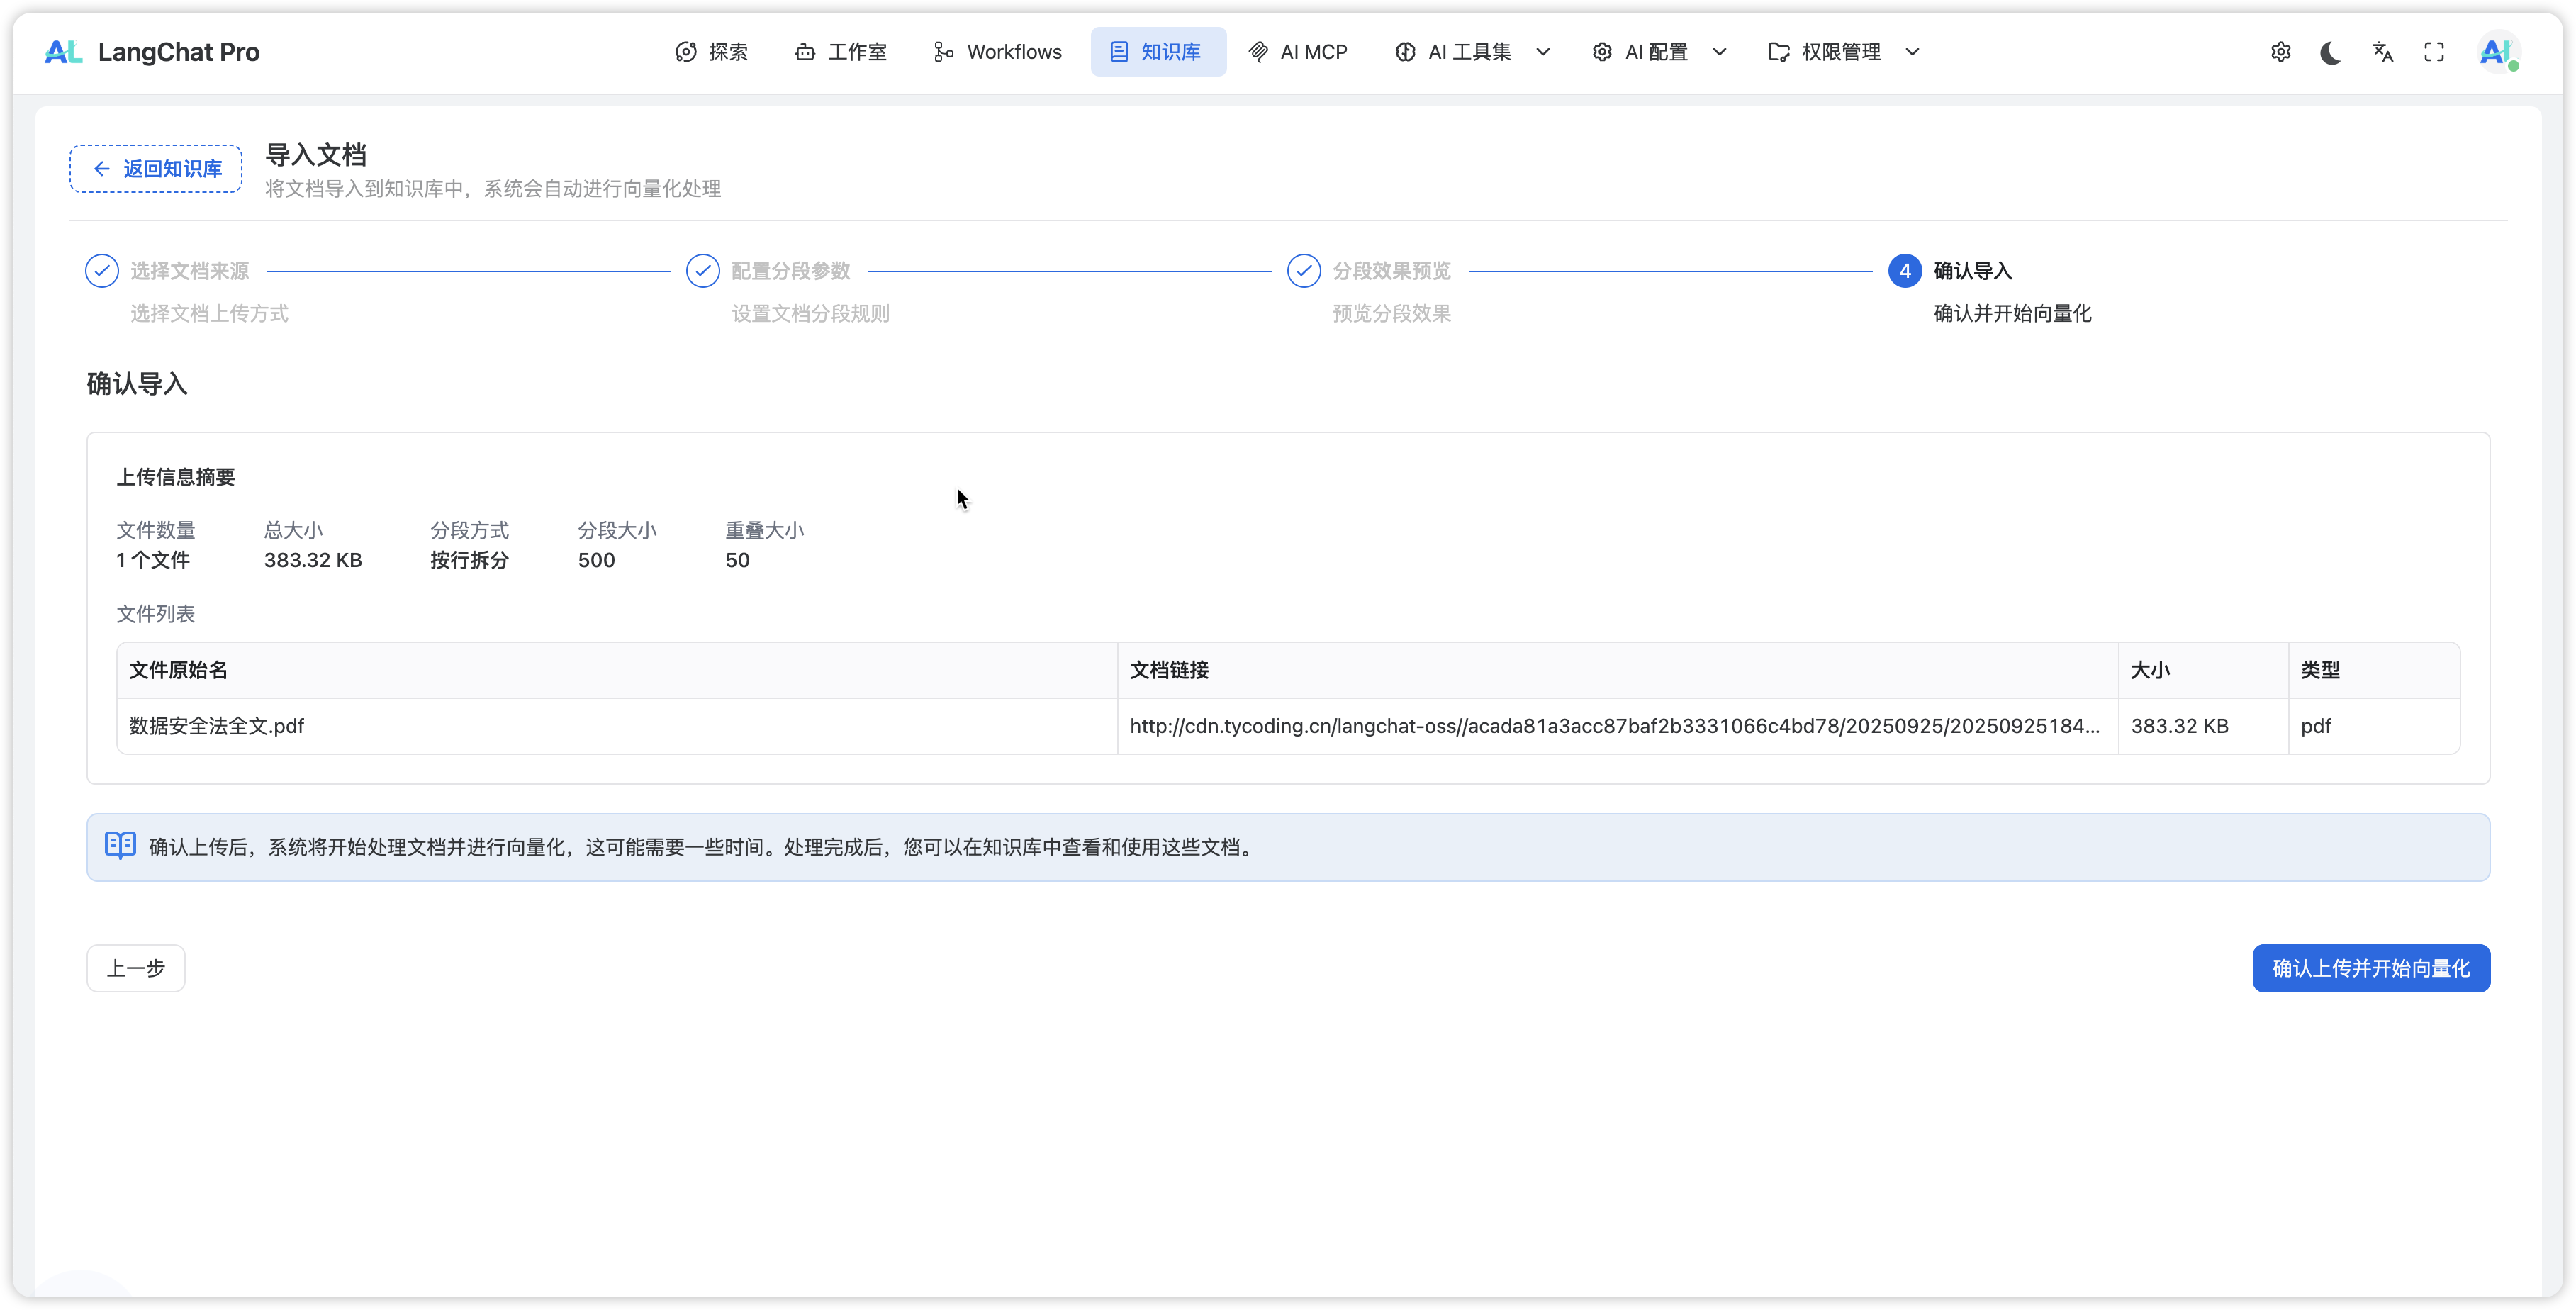This screenshot has height=1310, width=2576.
Task: Click the book icon in info banner
Action: pos(120,846)
